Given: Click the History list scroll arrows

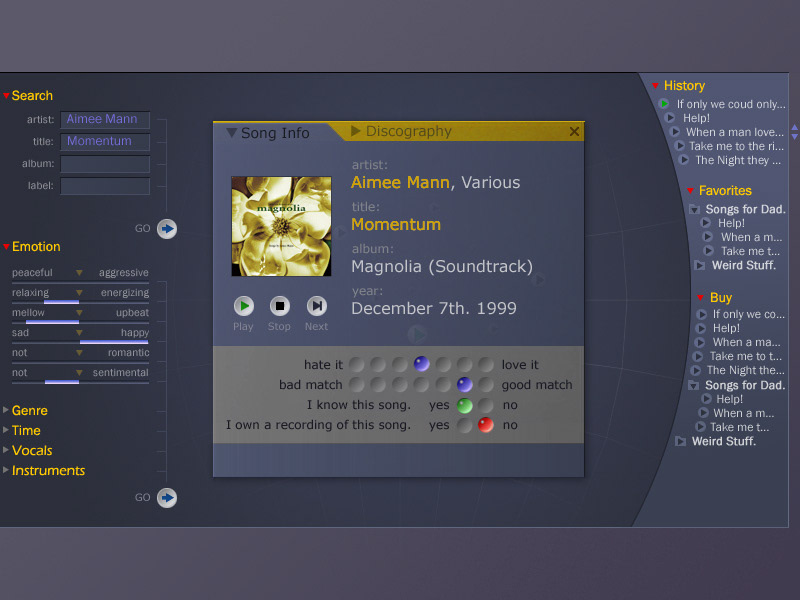Looking at the screenshot, I should coord(794,132).
